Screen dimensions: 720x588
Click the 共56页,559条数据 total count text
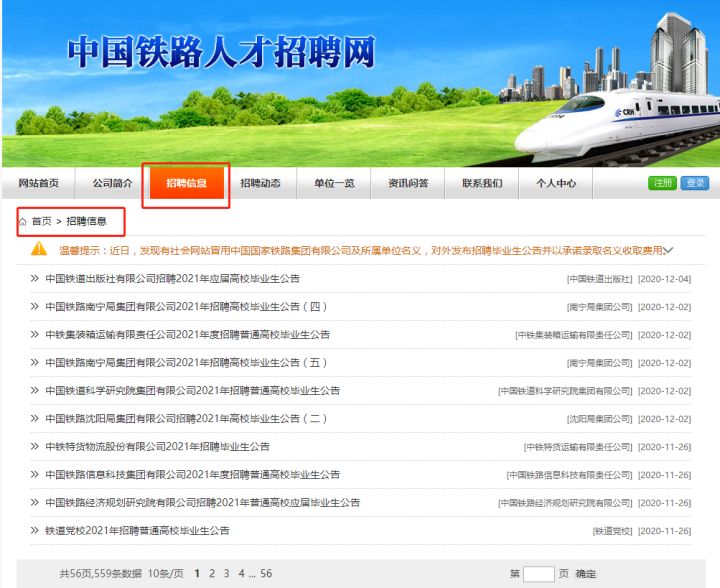click(x=101, y=573)
